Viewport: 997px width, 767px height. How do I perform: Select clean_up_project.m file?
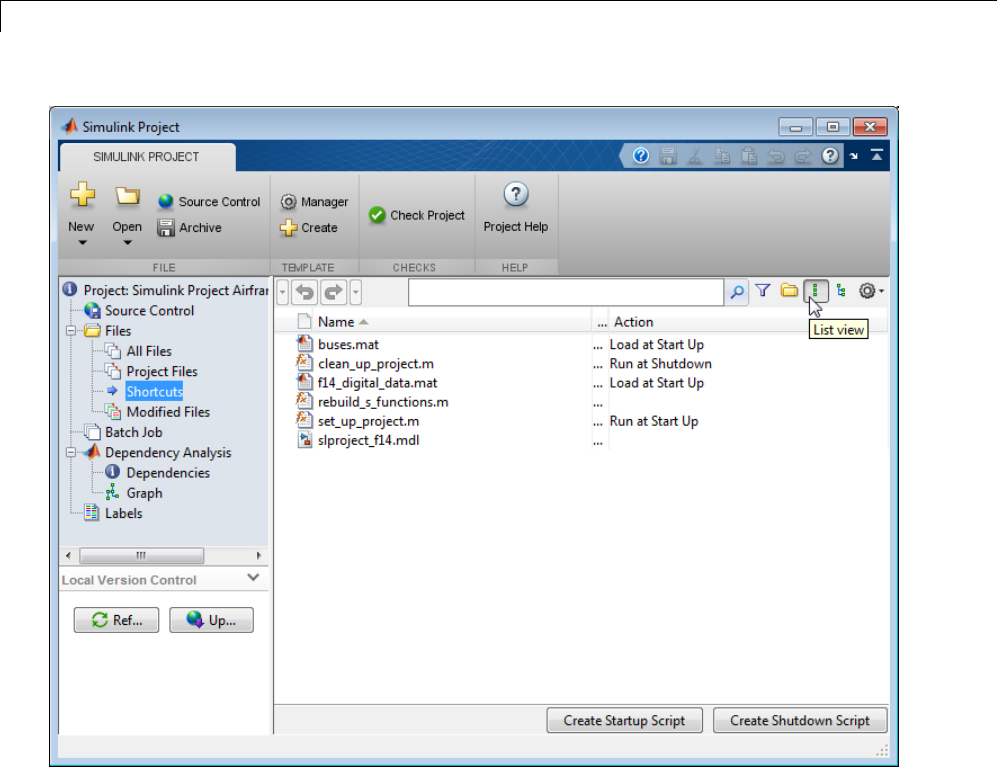coord(376,364)
